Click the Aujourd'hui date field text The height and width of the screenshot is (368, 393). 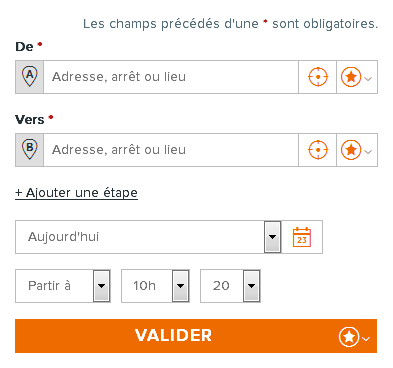(63, 237)
